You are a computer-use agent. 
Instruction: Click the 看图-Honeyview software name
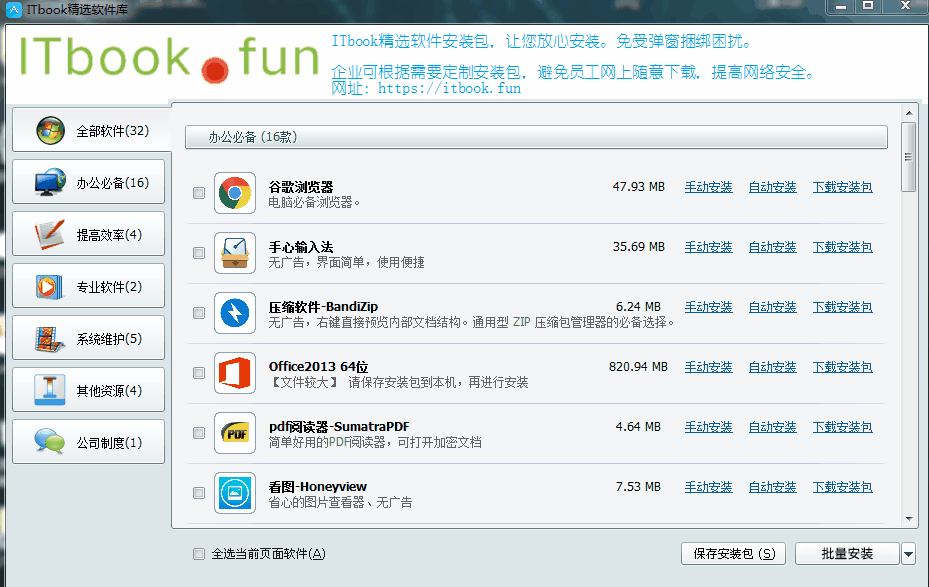tap(318, 487)
